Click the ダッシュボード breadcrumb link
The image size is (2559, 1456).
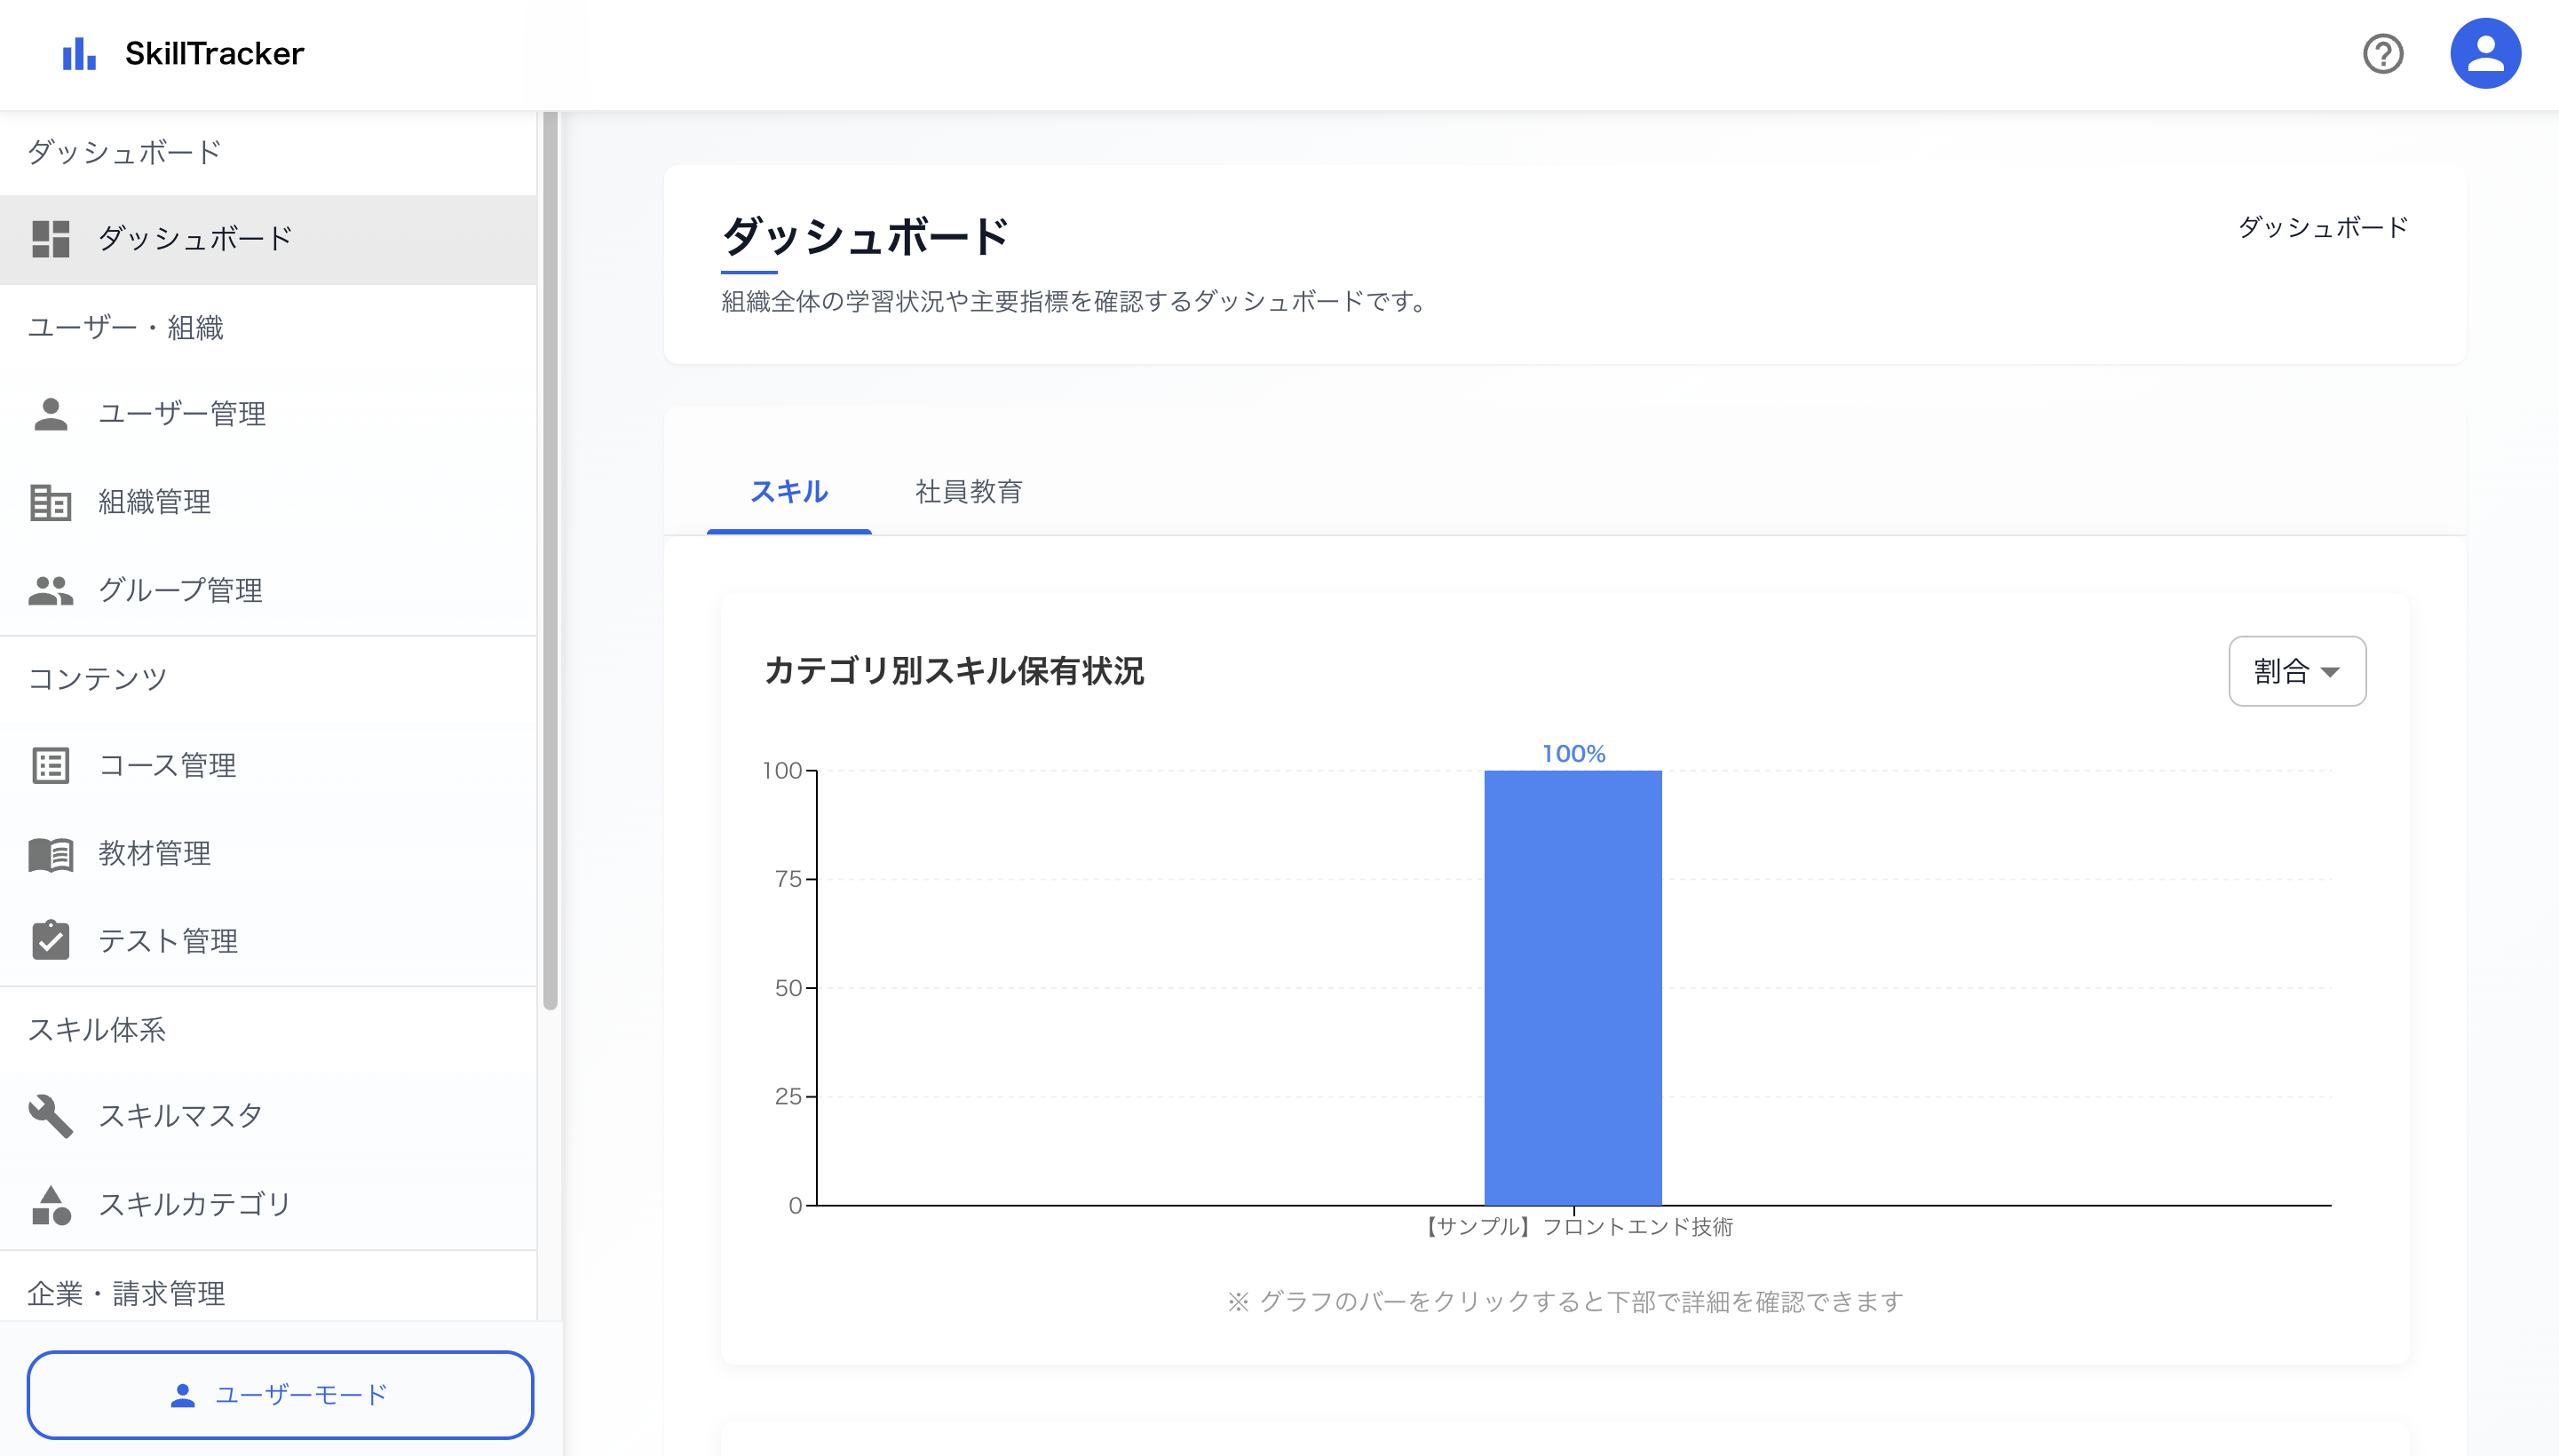pyautogui.click(x=2322, y=228)
